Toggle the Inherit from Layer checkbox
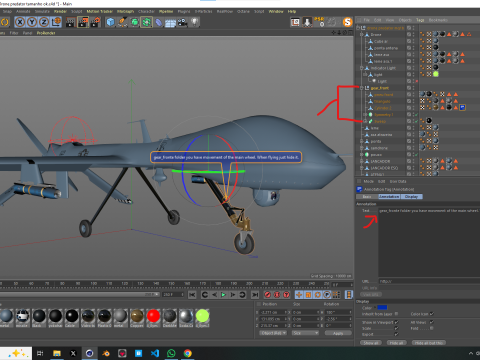This screenshot has height=360, width=480. tap(396, 314)
